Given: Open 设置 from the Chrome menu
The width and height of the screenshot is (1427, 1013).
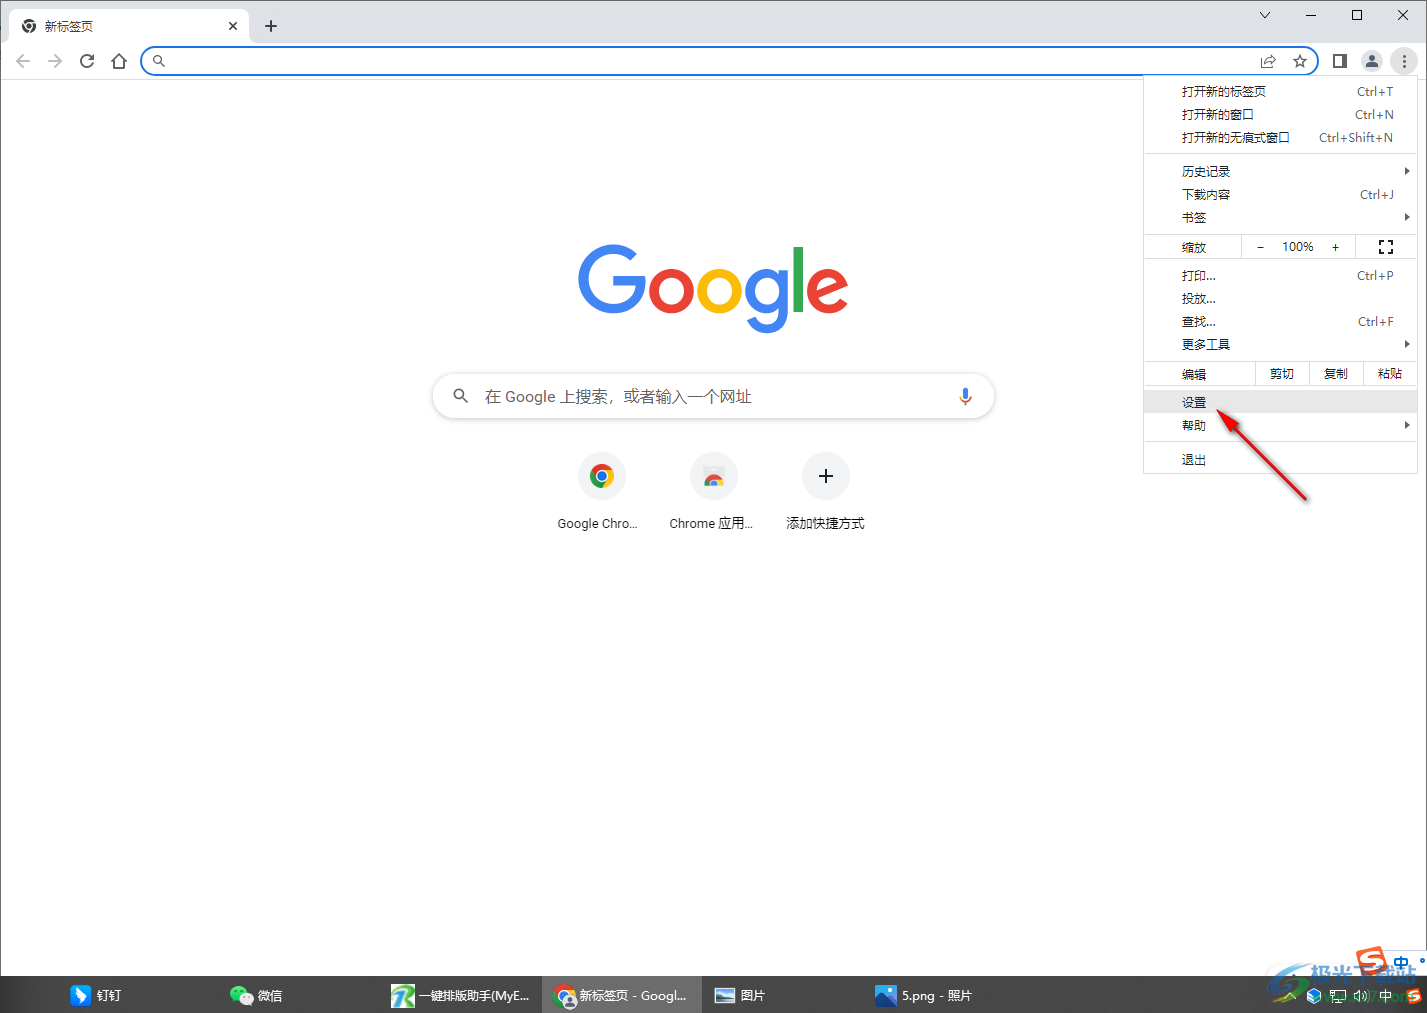Looking at the screenshot, I should pyautogui.click(x=1280, y=402).
